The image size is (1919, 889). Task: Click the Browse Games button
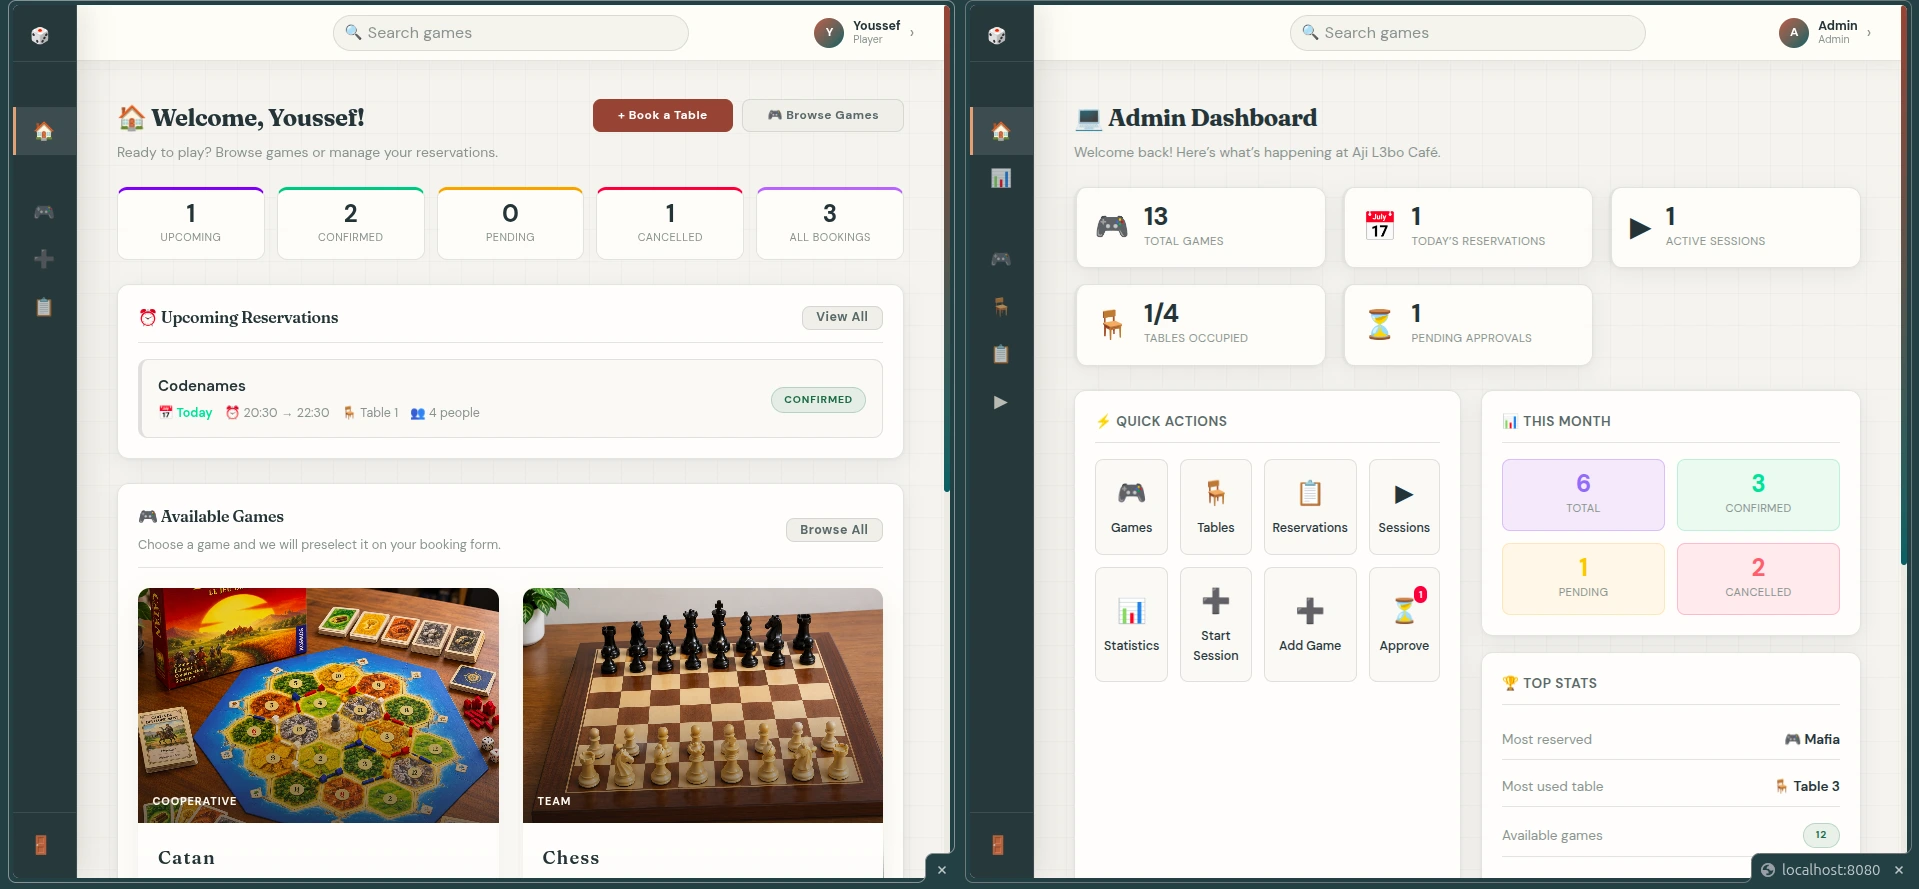823,115
